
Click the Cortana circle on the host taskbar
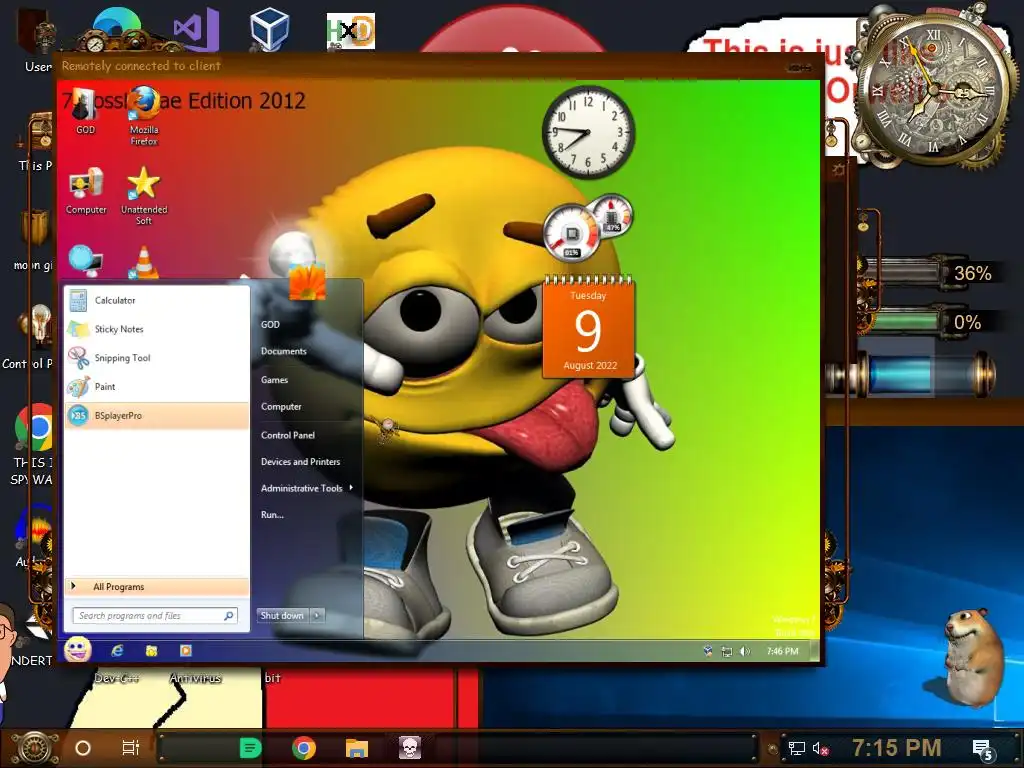[x=83, y=748]
